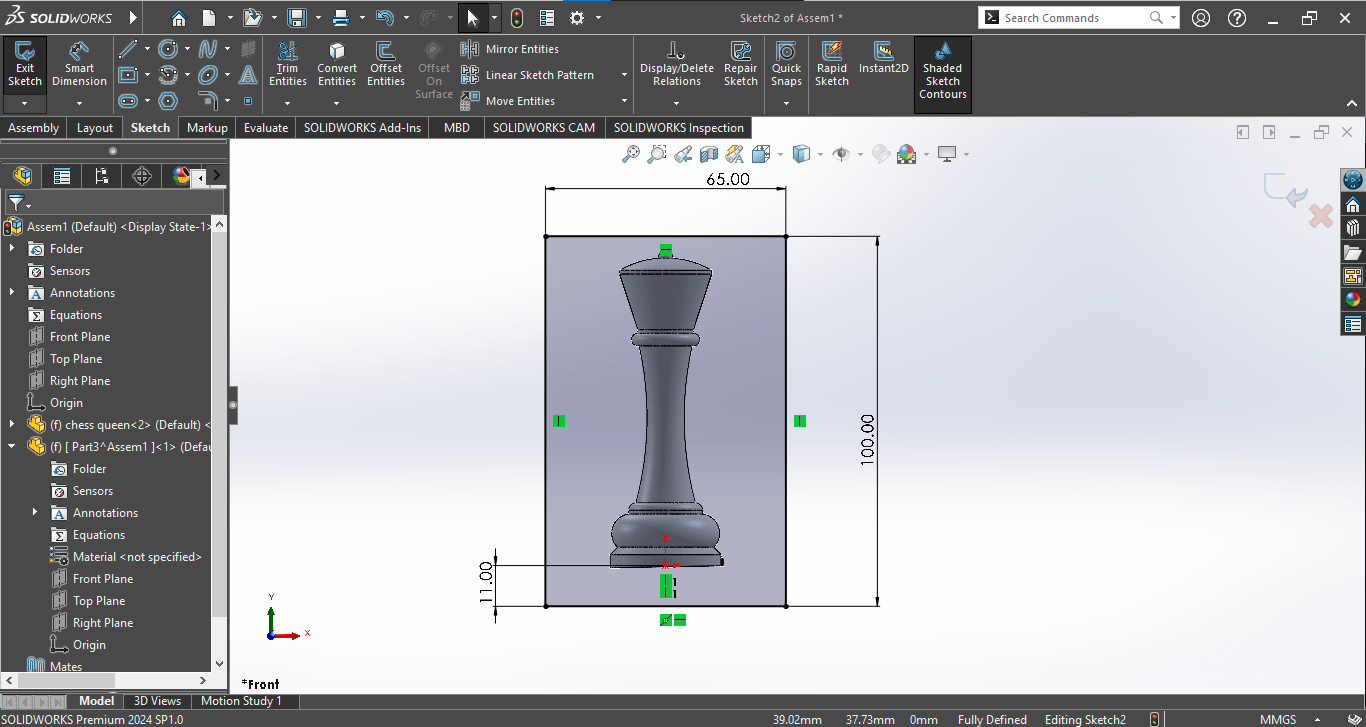The width and height of the screenshot is (1366, 727).
Task: Select the Spline sketch tool
Action: click(208, 49)
